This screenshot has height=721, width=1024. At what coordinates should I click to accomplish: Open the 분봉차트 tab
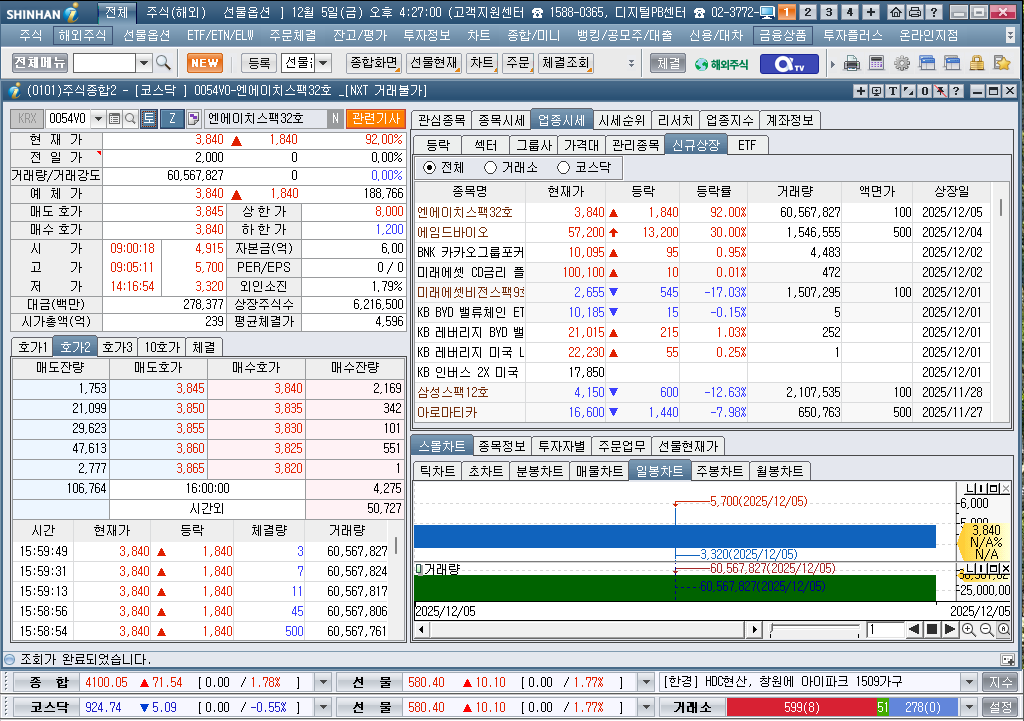pos(539,471)
